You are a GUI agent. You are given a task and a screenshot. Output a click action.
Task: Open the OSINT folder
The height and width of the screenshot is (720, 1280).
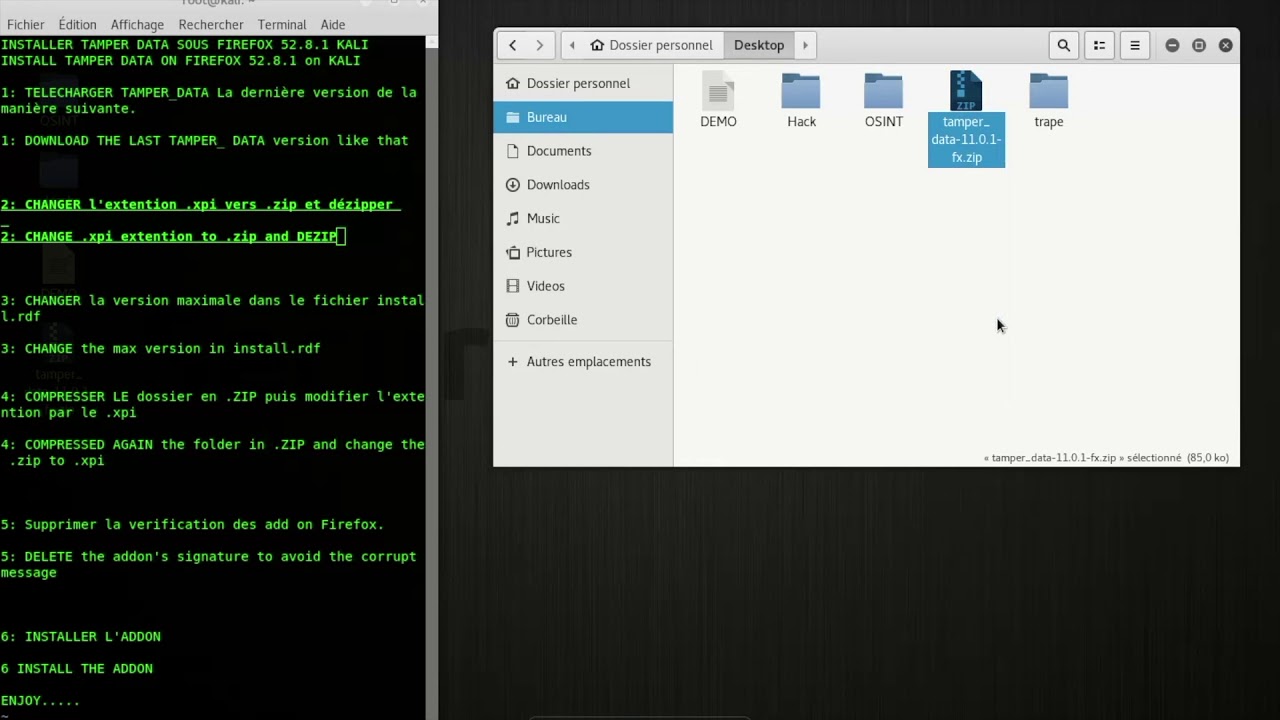pos(883,95)
